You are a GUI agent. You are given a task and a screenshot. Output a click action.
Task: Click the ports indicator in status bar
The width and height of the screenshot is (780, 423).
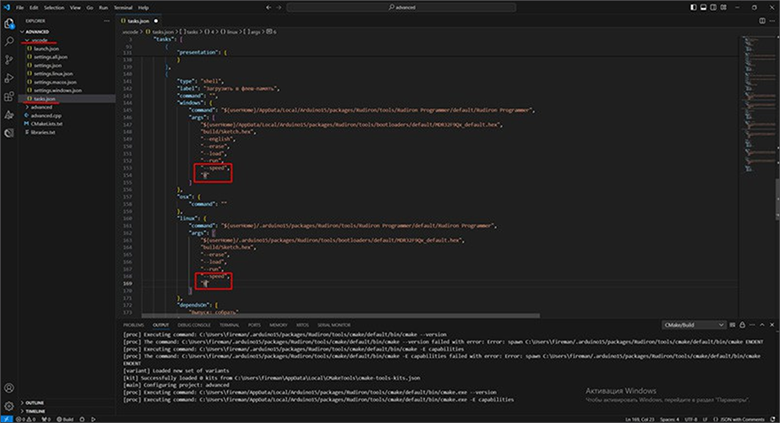pyautogui.click(x=46, y=419)
